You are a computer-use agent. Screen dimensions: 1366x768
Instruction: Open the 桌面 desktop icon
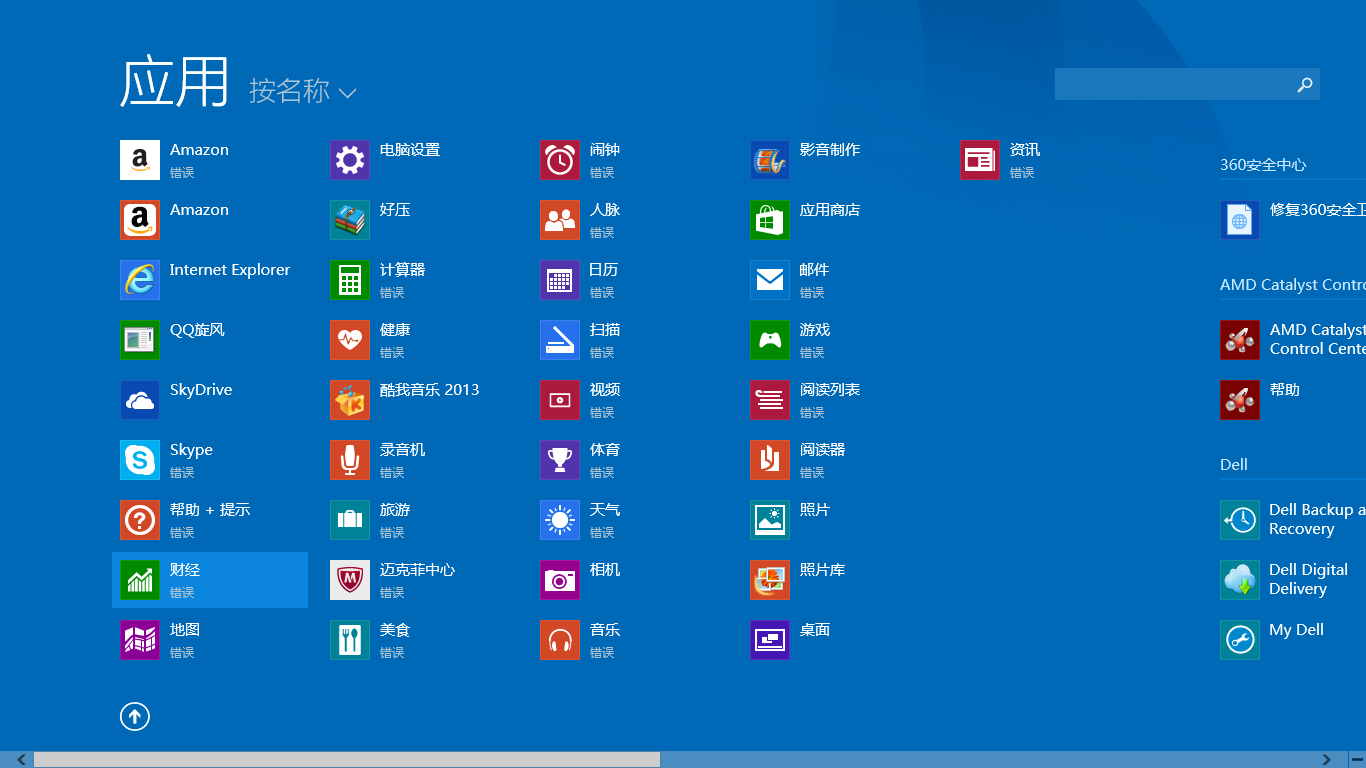pyautogui.click(x=770, y=640)
